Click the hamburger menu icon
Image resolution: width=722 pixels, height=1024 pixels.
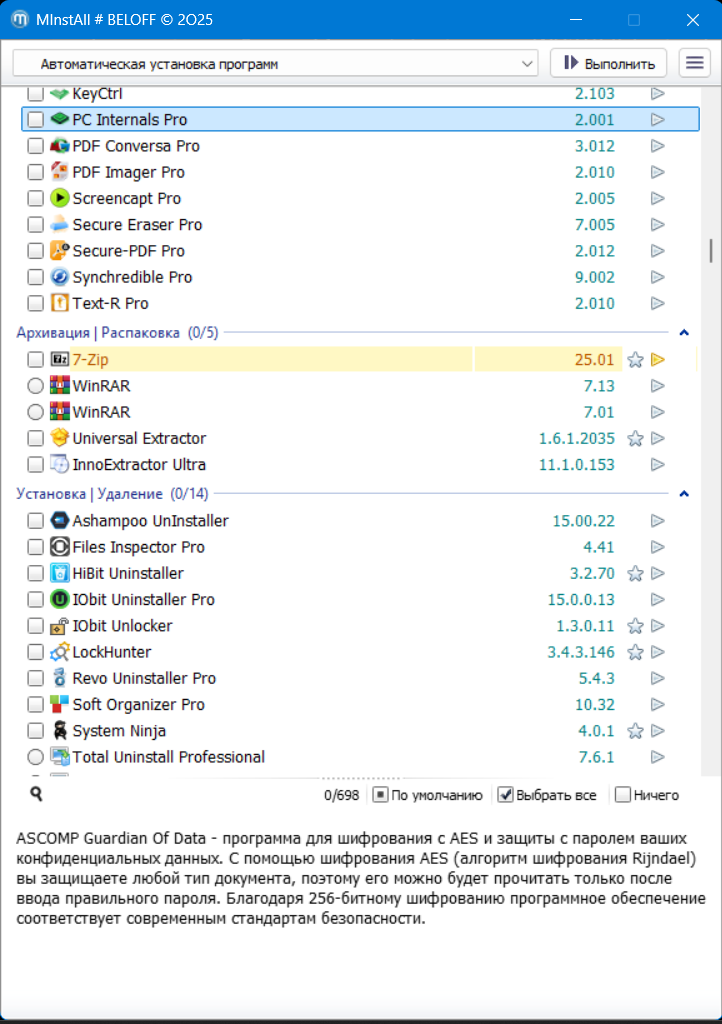click(x=694, y=63)
